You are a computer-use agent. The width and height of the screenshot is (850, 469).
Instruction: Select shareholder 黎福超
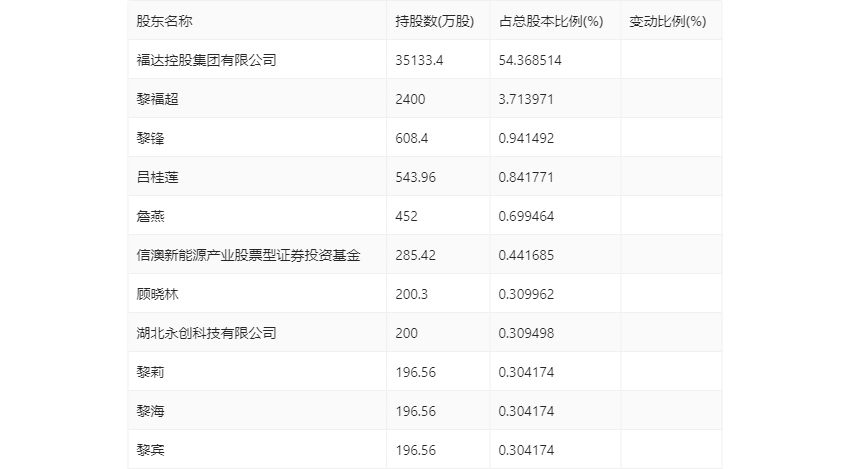click(157, 99)
